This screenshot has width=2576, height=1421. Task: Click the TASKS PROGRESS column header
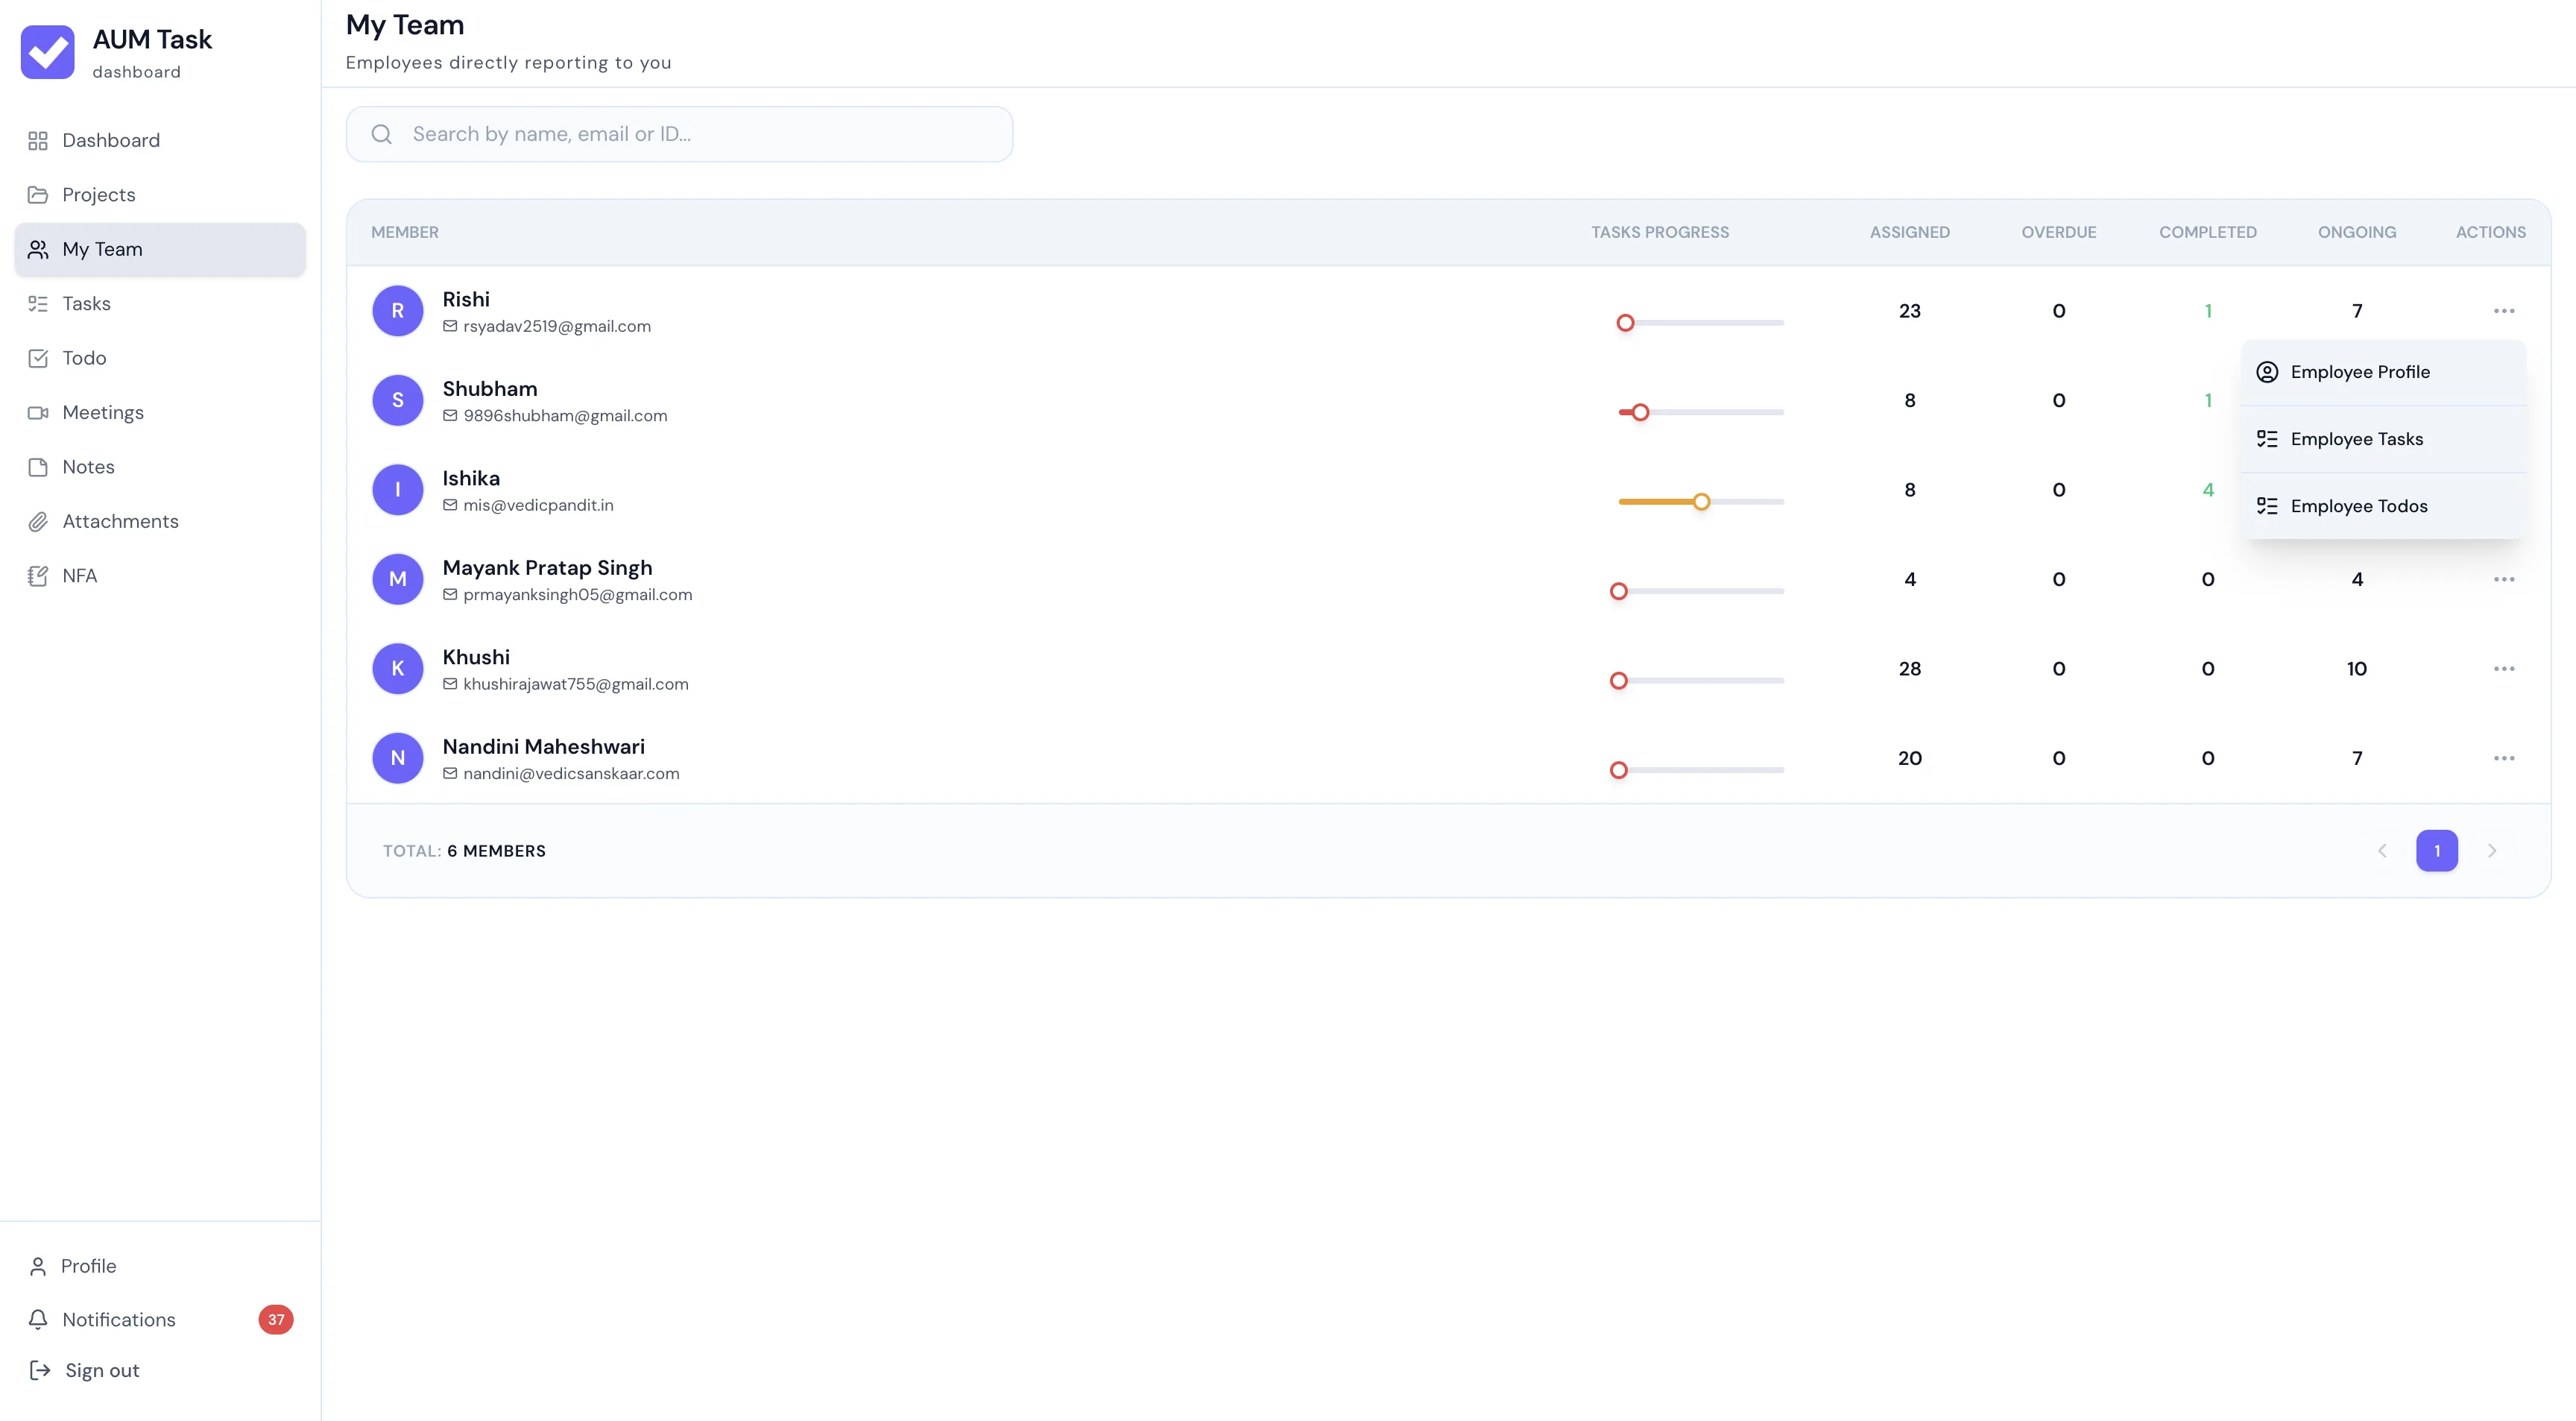tap(1660, 232)
